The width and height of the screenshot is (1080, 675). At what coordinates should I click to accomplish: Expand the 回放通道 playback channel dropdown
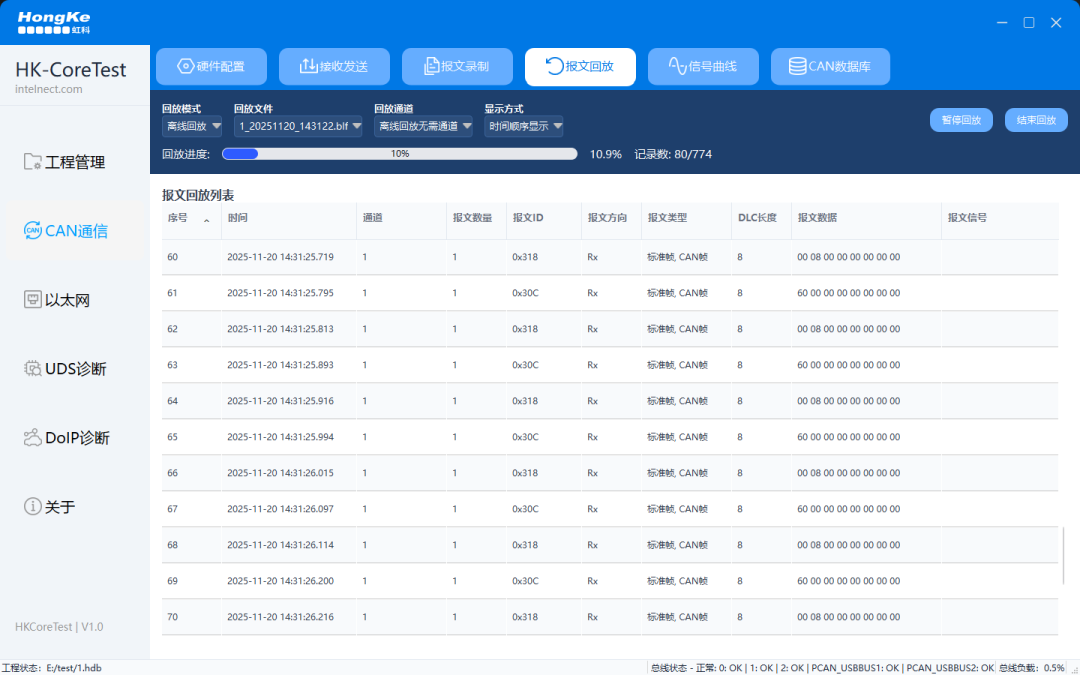pyautogui.click(x=423, y=126)
